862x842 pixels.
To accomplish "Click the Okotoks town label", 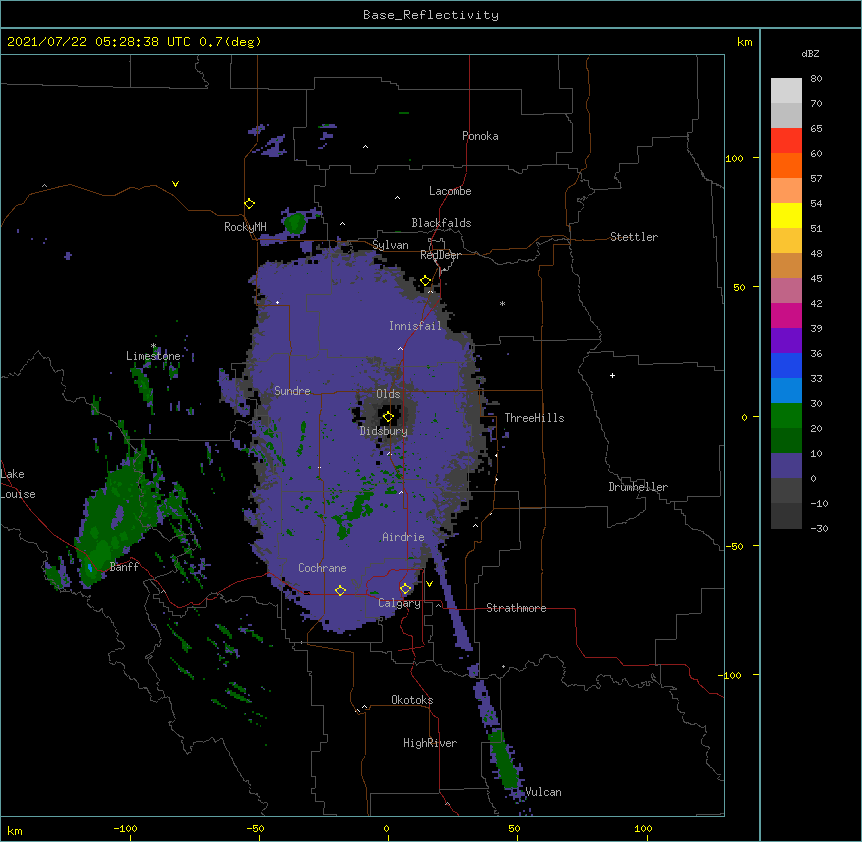I will [x=412, y=700].
